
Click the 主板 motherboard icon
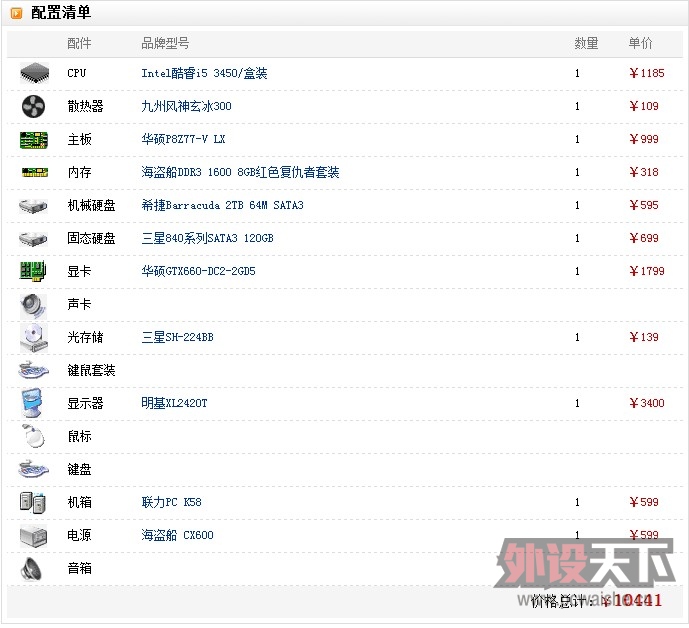[34, 140]
